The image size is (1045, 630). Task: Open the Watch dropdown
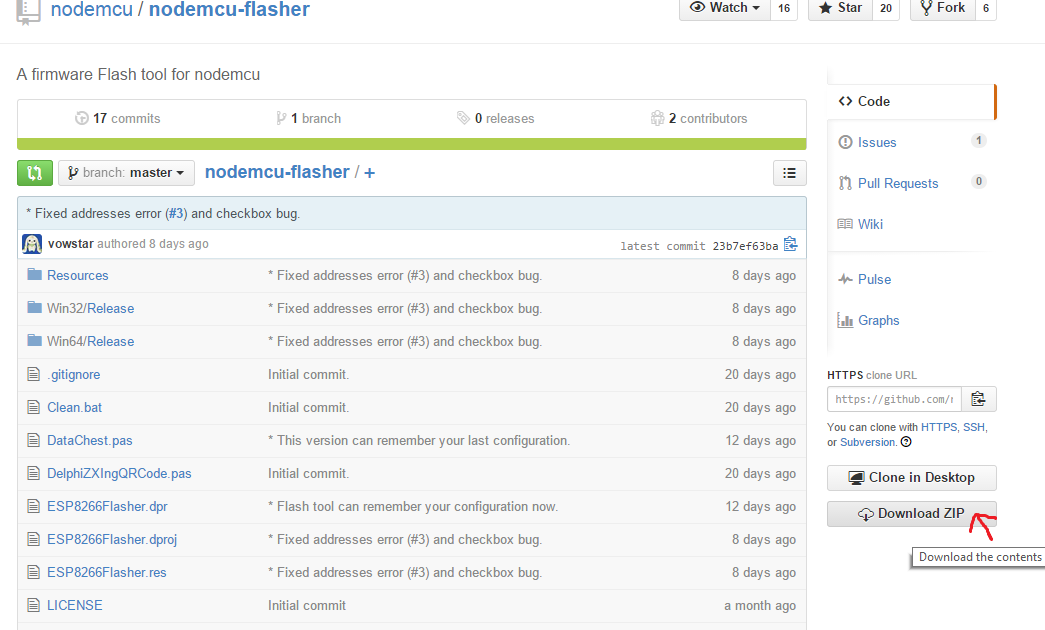coord(724,8)
